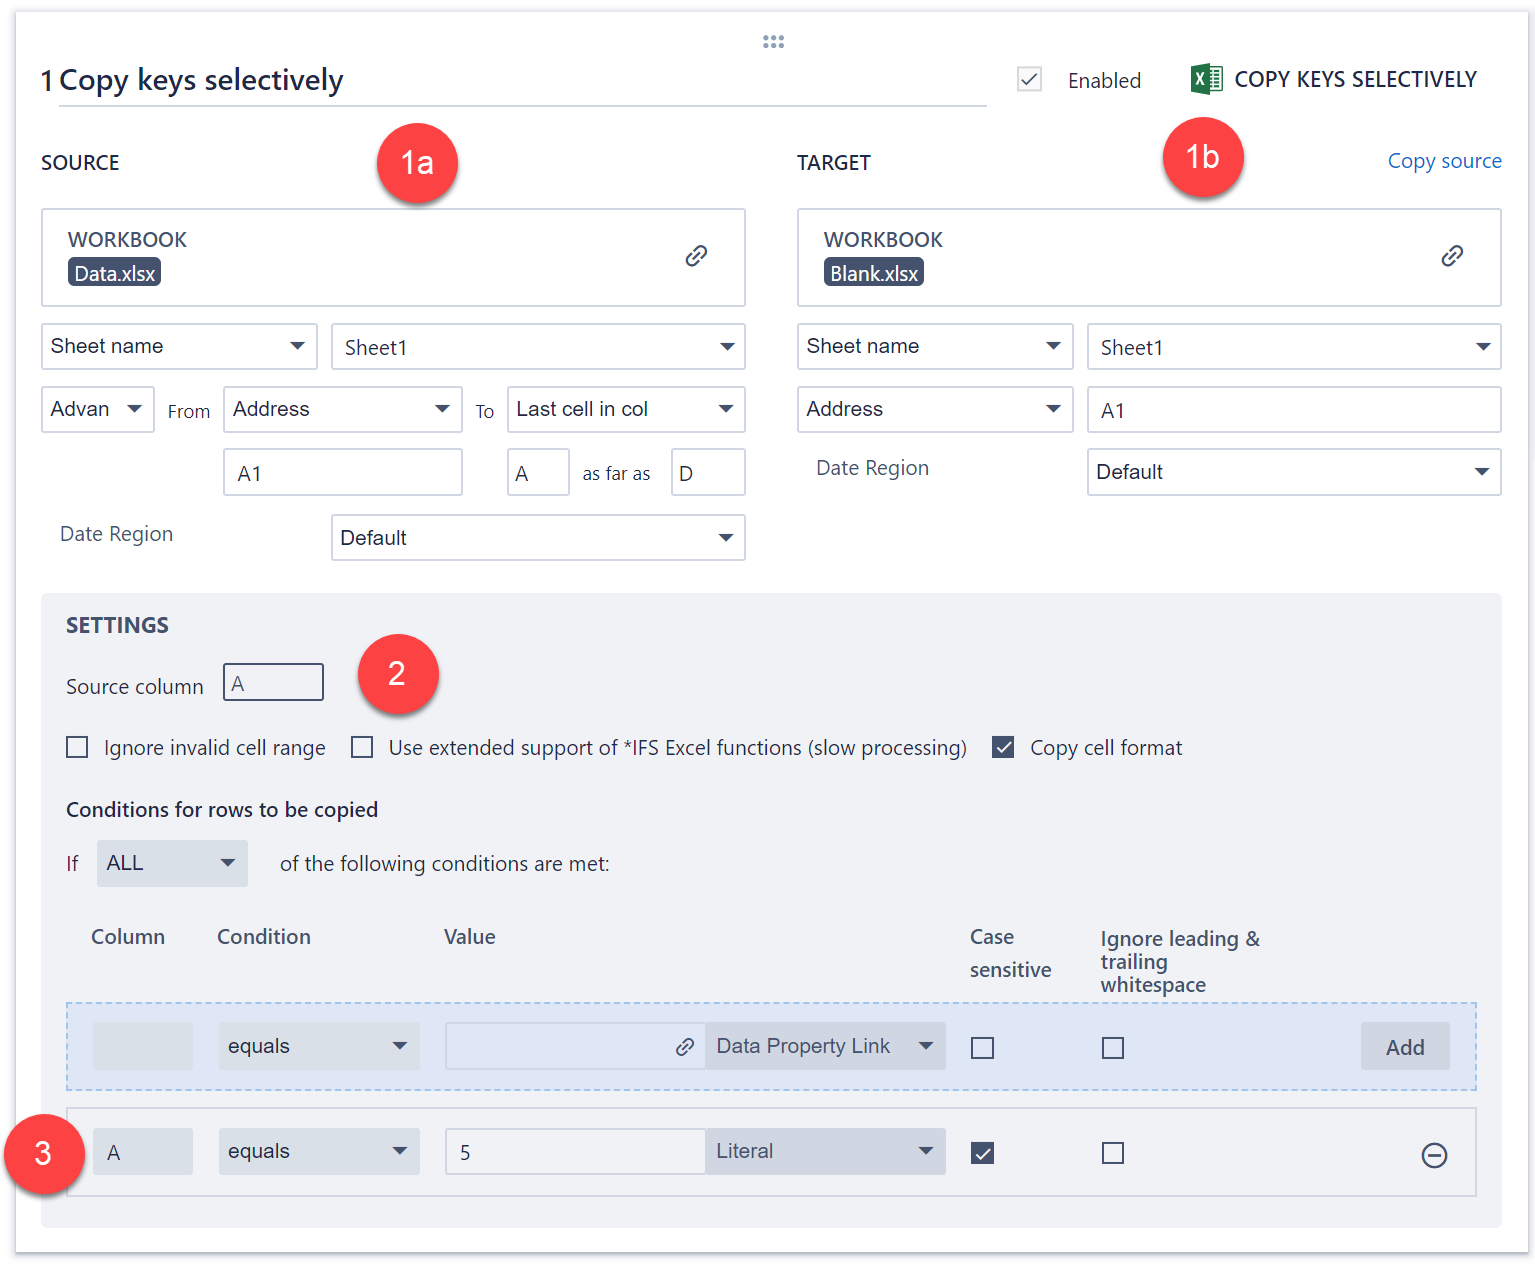The image size is (1535, 1264).
Task: Click the target address A1 field
Action: pos(1293,410)
